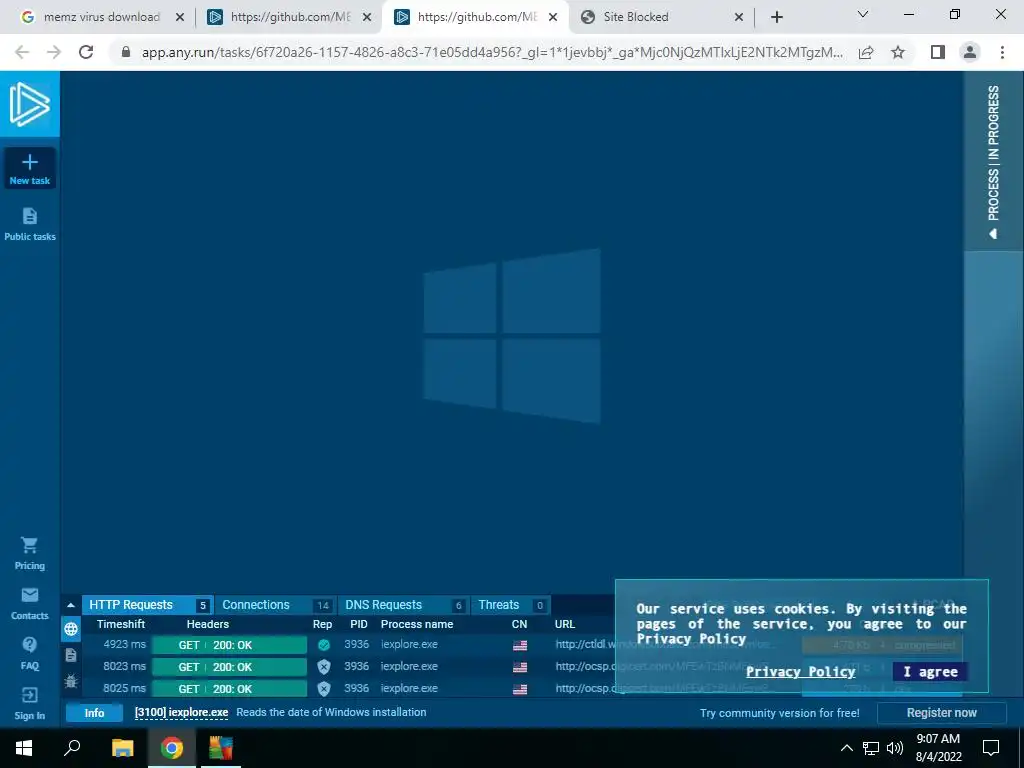
Task: Open the notifications action center
Action: tap(991, 747)
